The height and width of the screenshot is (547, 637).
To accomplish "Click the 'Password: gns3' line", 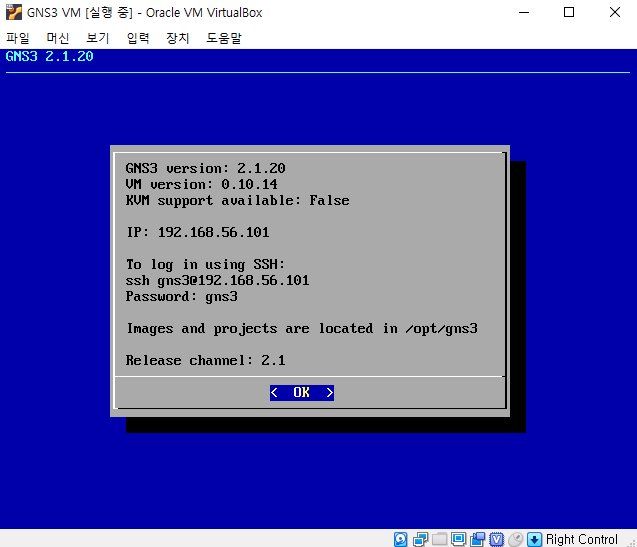I will click(182, 297).
